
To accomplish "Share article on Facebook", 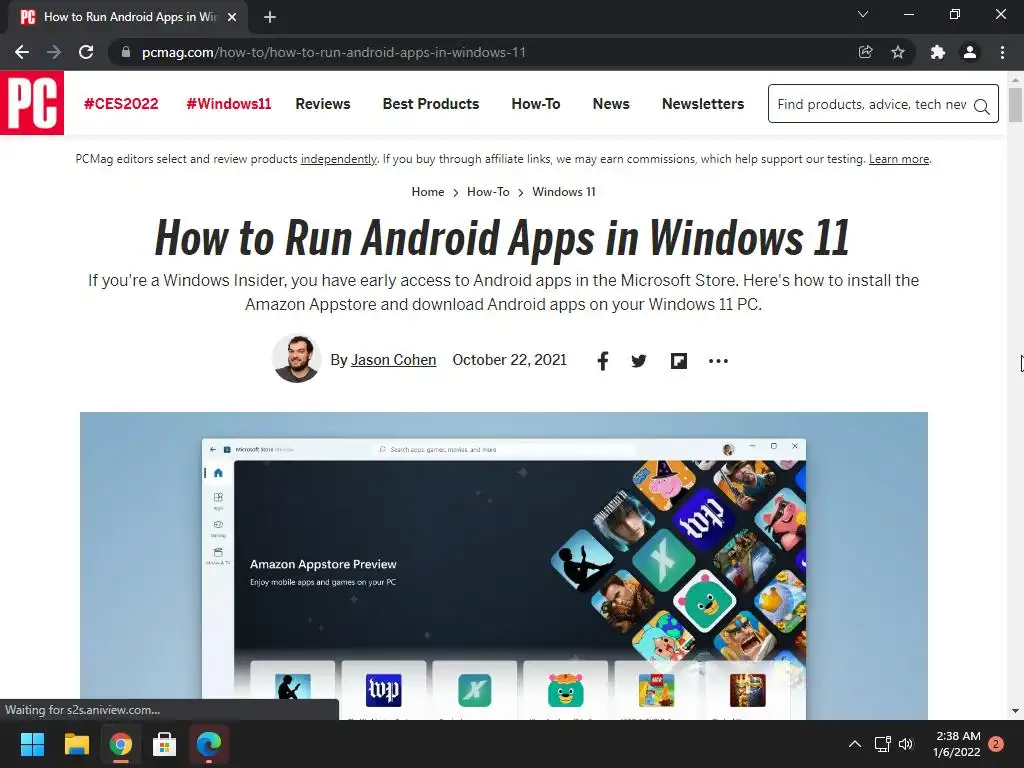I will point(603,360).
